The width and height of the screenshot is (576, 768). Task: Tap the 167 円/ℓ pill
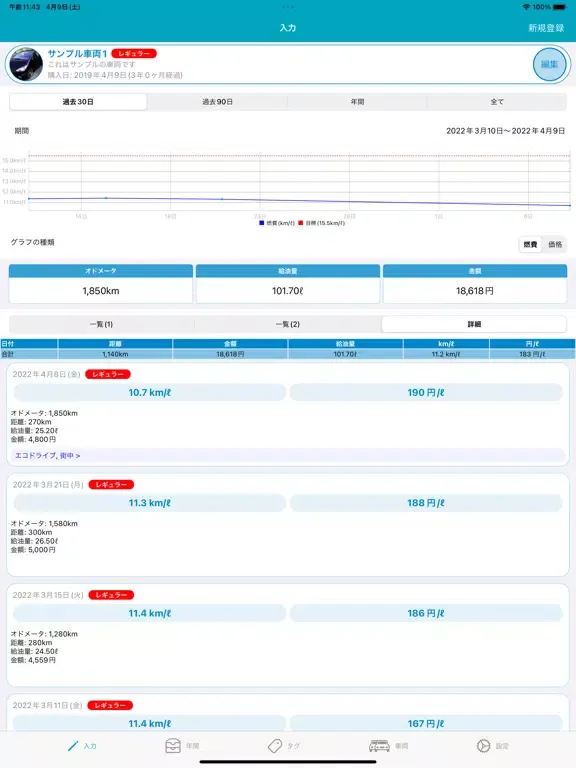click(426, 723)
